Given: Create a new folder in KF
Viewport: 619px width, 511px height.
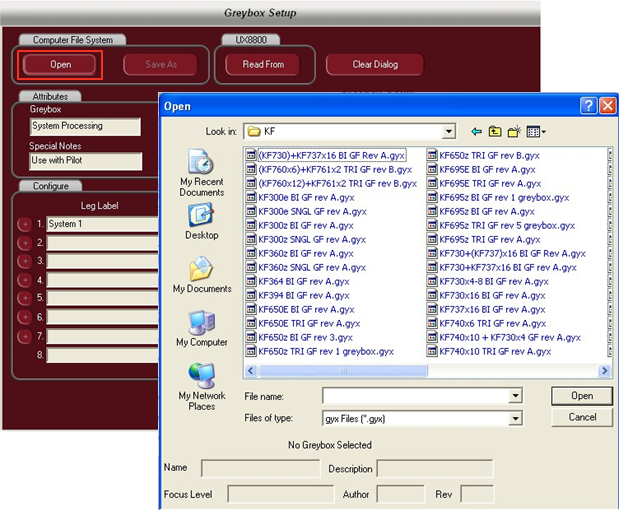Looking at the screenshot, I should [x=514, y=131].
